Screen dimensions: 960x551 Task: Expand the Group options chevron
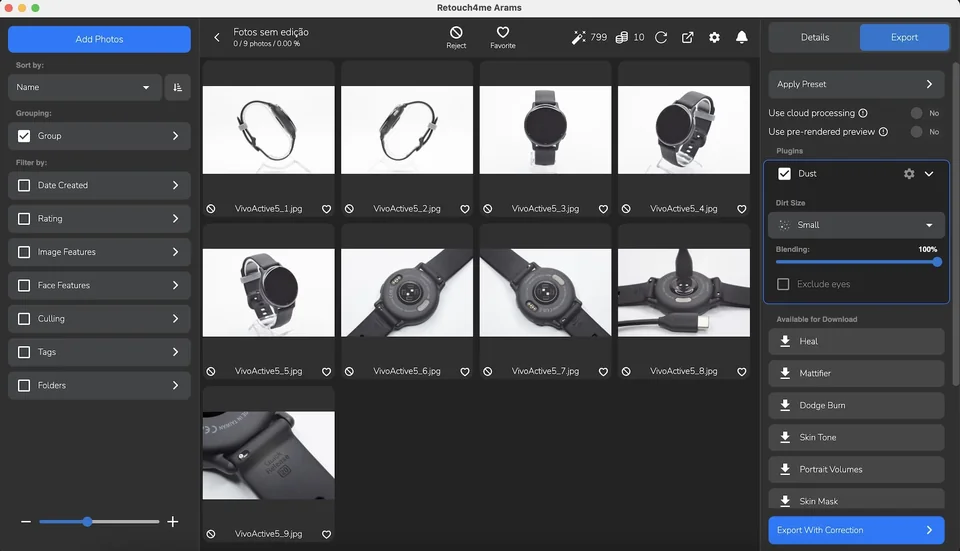coord(176,136)
